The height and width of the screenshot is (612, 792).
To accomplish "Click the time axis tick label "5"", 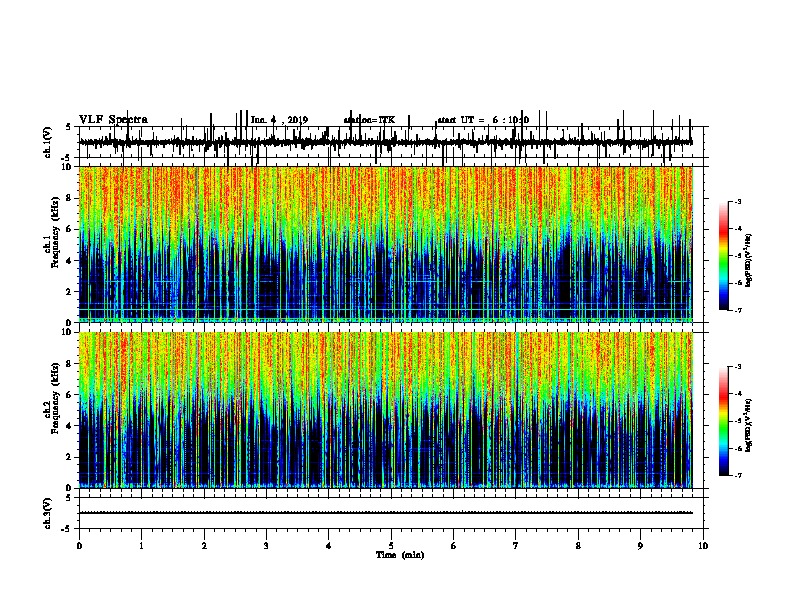I will click(x=391, y=546).
